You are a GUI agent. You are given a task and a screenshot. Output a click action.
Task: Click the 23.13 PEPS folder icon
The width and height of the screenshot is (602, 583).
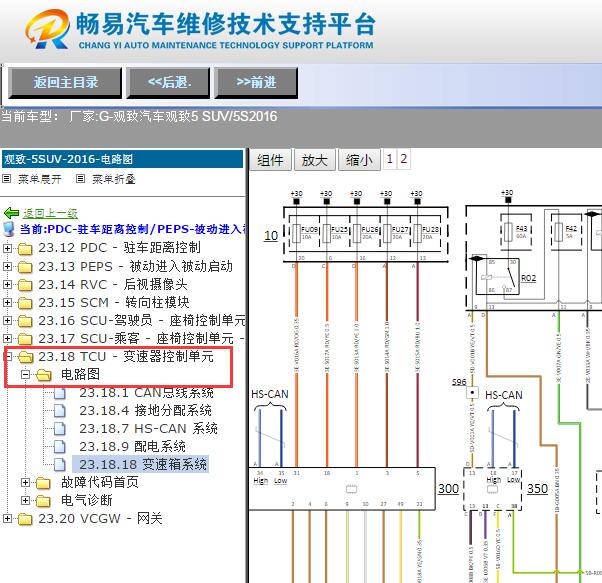[25, 267]
